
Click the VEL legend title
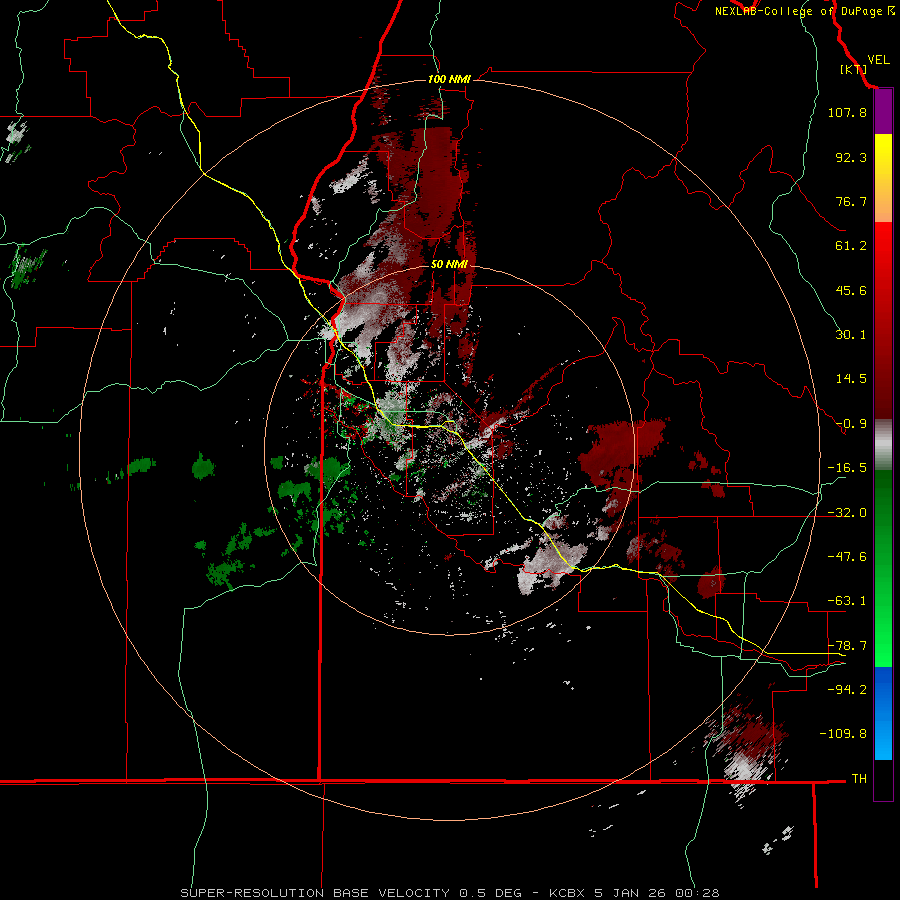(878, 60)
